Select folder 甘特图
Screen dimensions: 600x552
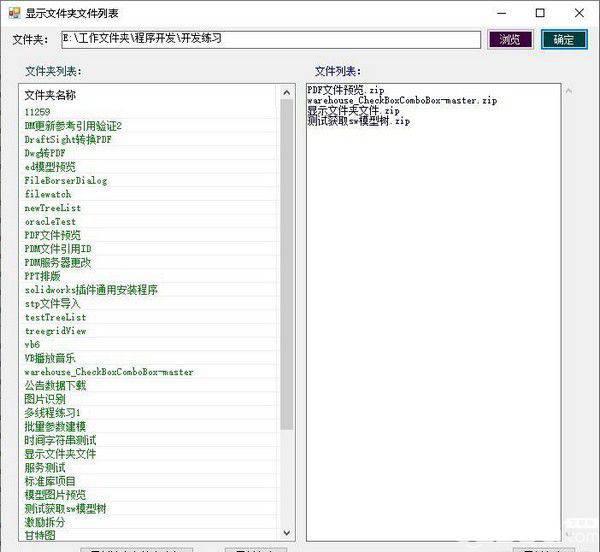coord(40,536)
